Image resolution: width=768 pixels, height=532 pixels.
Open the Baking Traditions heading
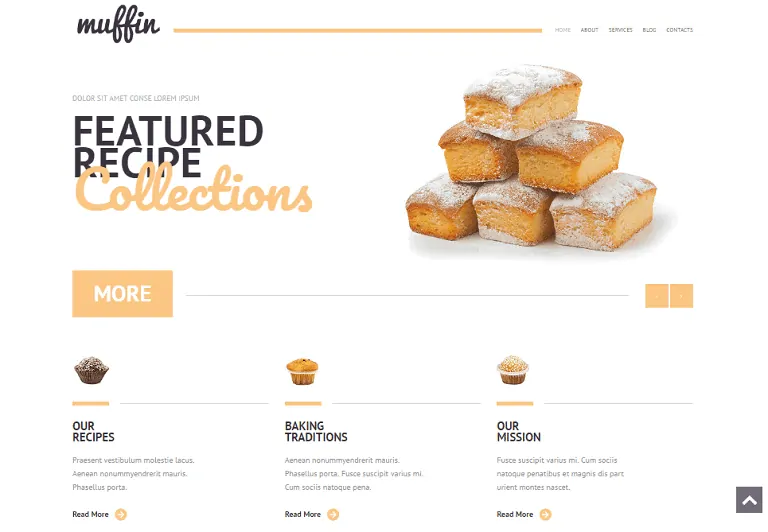click(x=316, y=432)
